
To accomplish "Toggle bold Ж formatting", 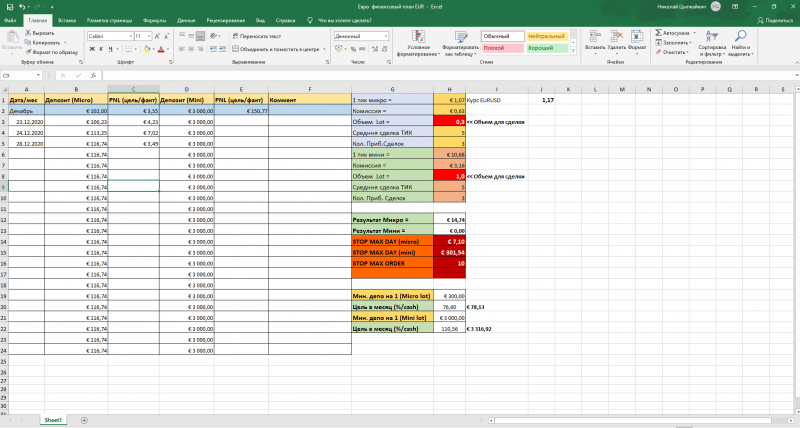I will pos(92,49).
